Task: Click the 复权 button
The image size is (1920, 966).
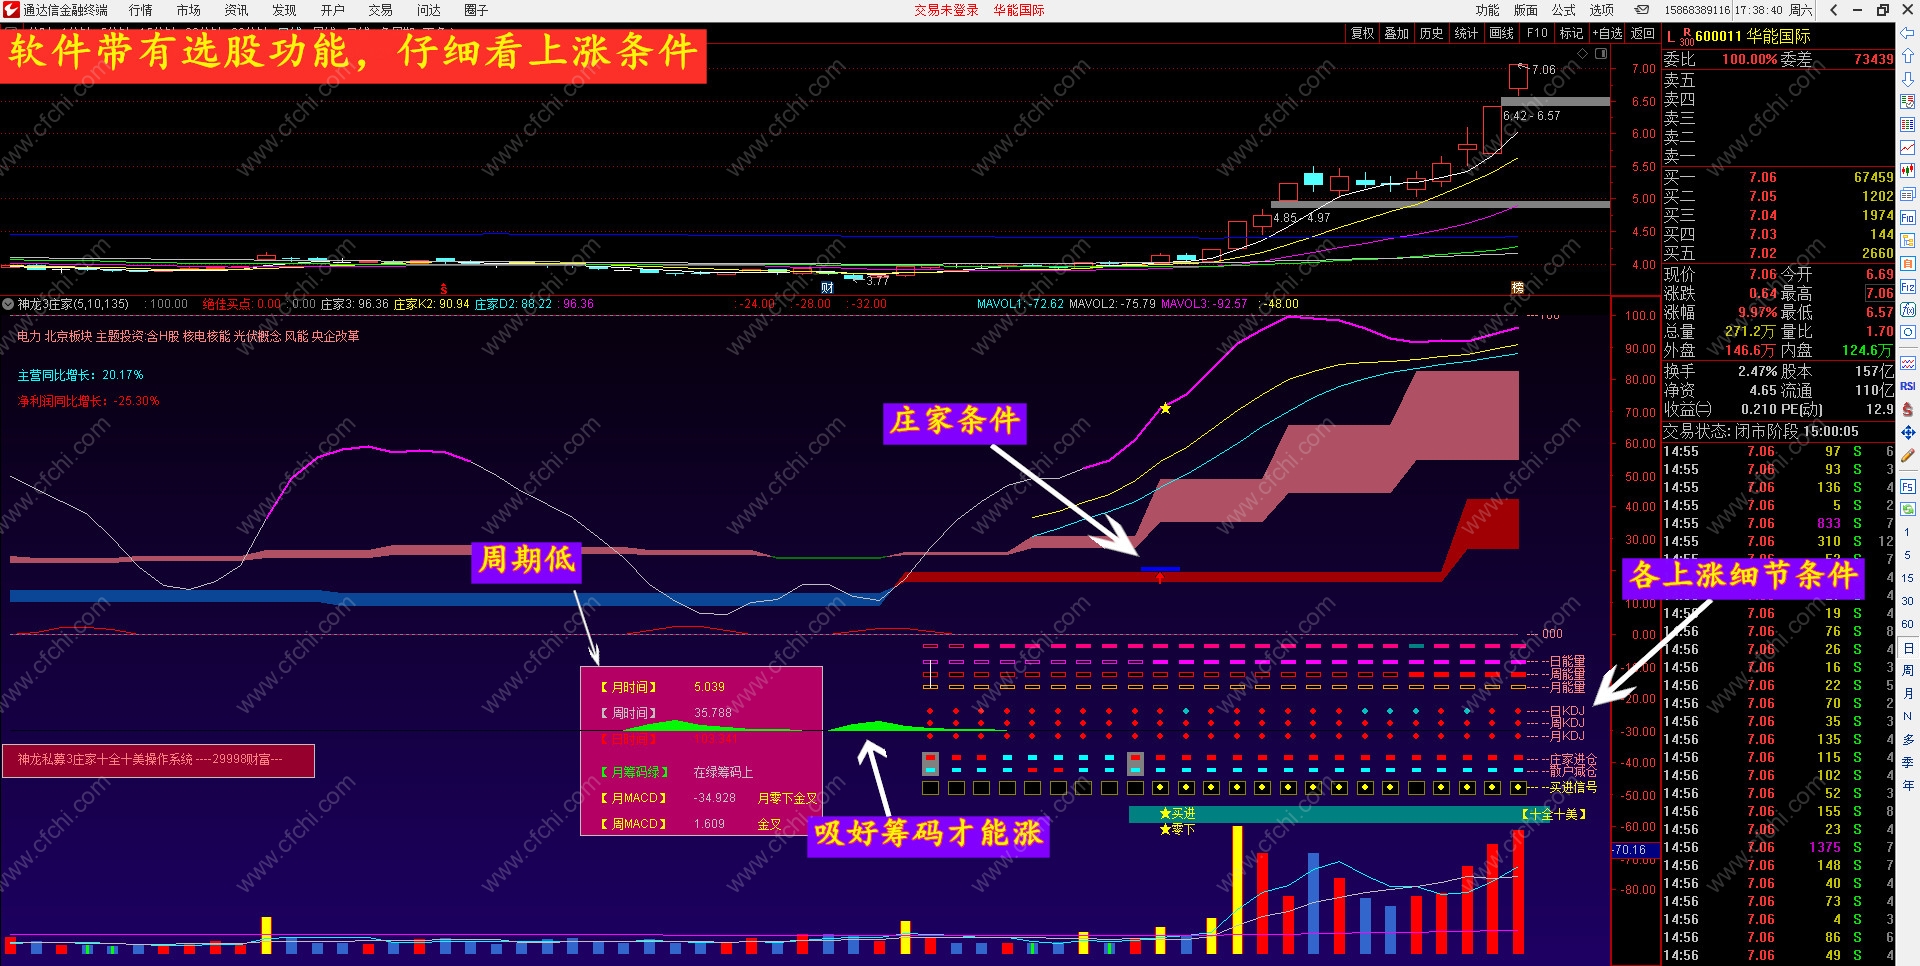Action: [x=1362, y=33]
